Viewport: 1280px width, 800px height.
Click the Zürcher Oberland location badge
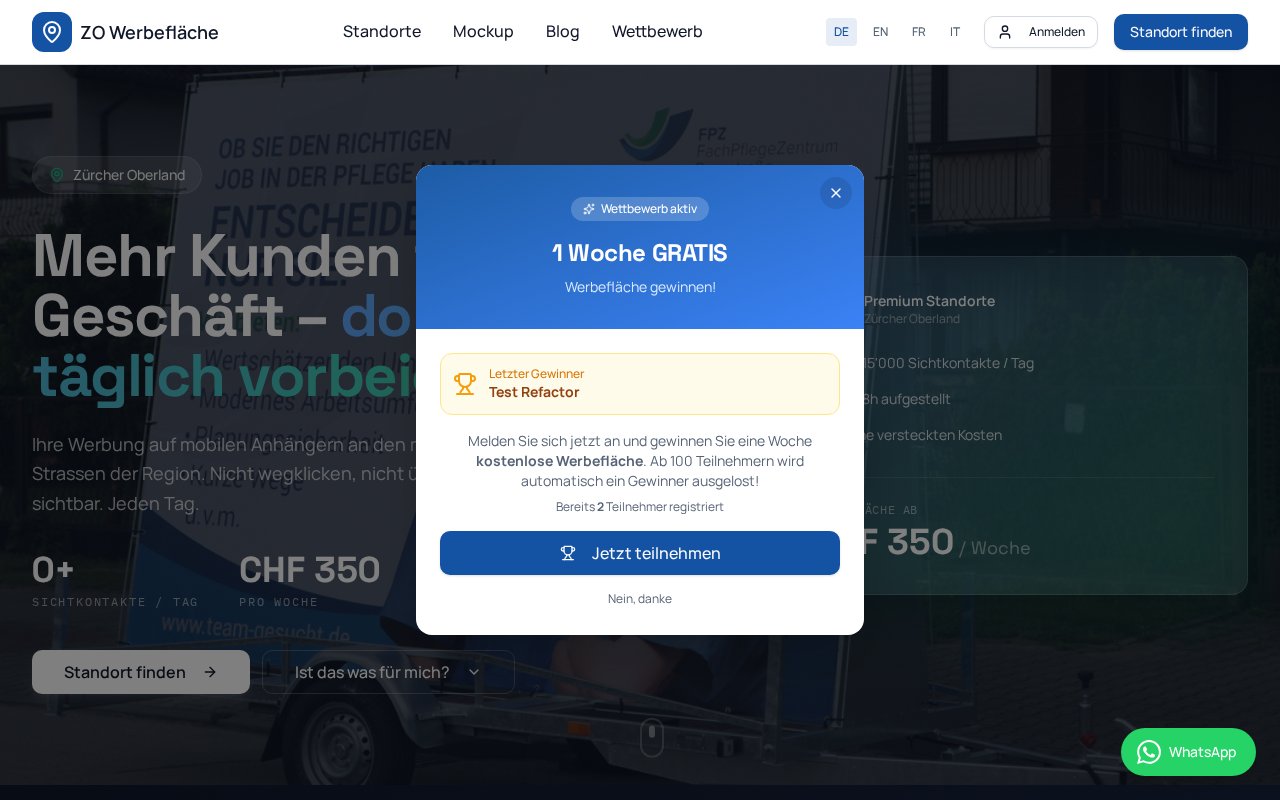point(117,175)
